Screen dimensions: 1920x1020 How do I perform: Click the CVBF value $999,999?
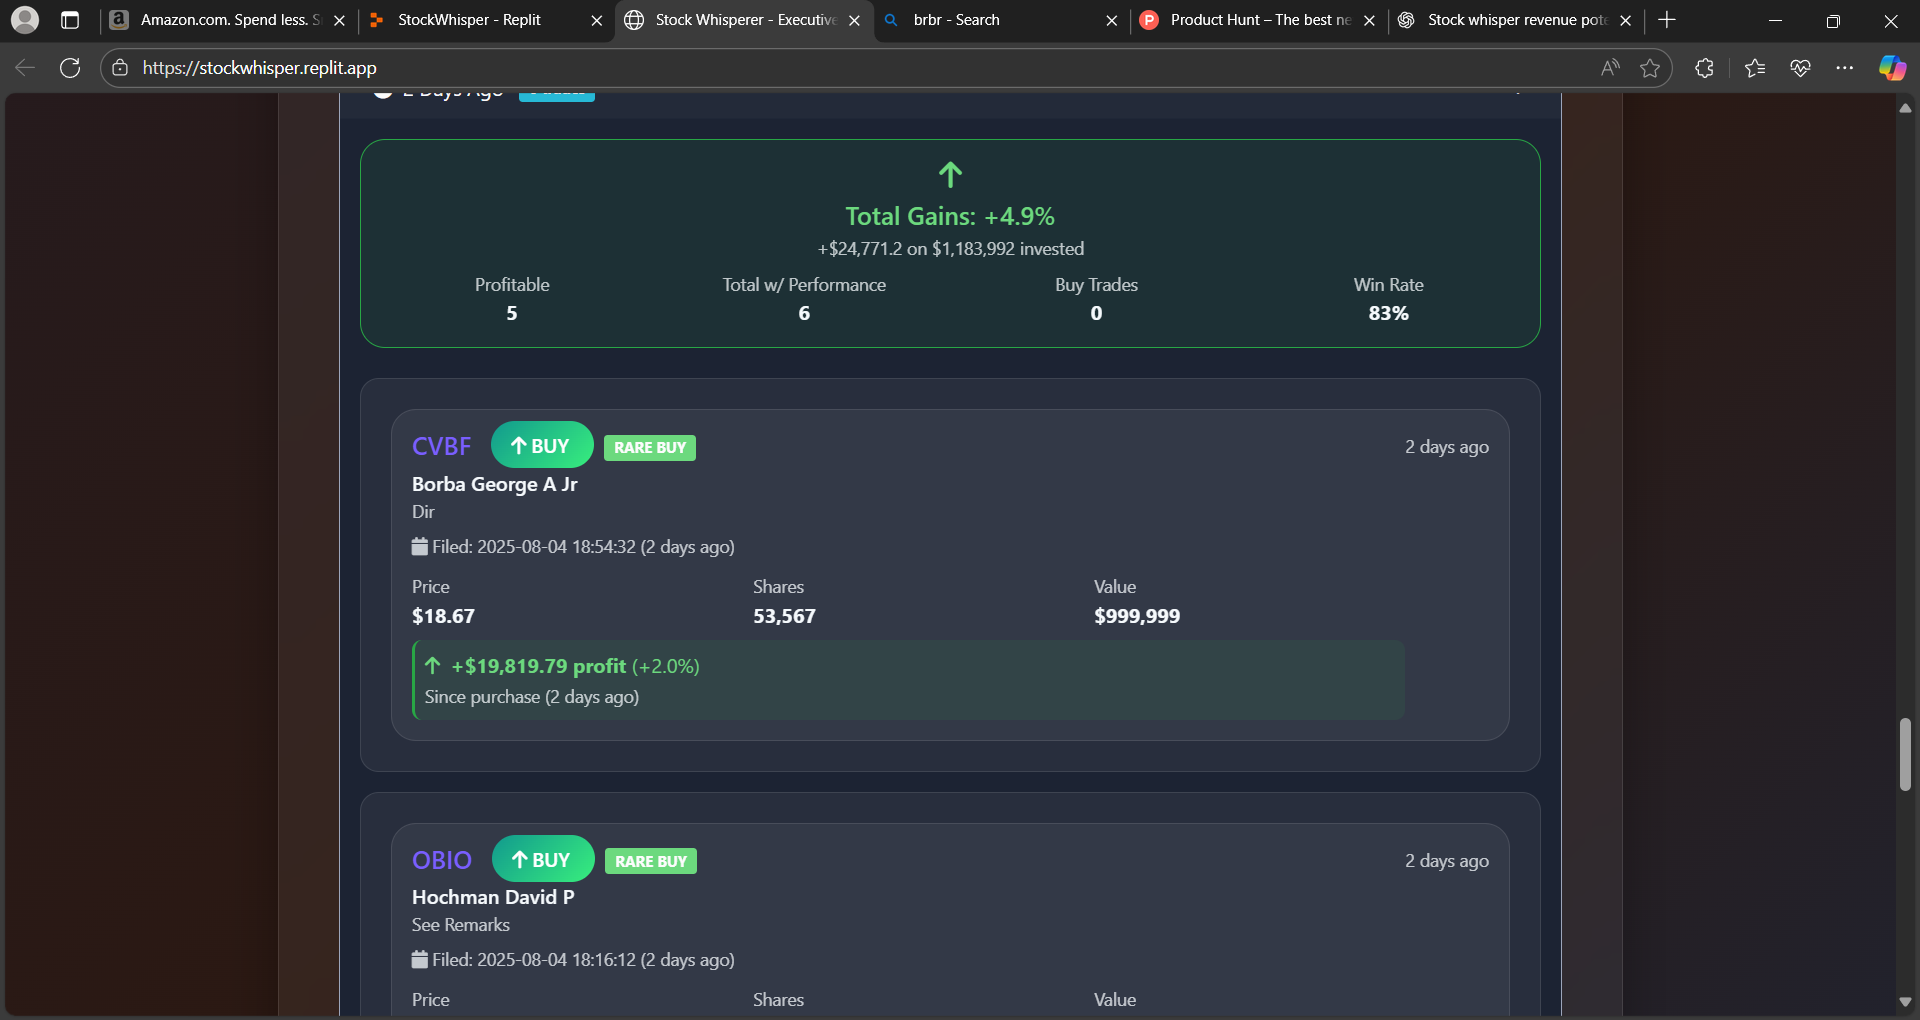pyautogui.click(x=1137, y=616)
